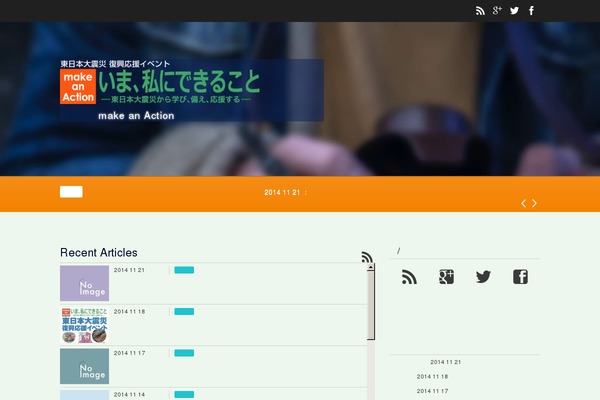Click the 2014 11 18 article date
The image size is (600, 400).
point(129,312)
